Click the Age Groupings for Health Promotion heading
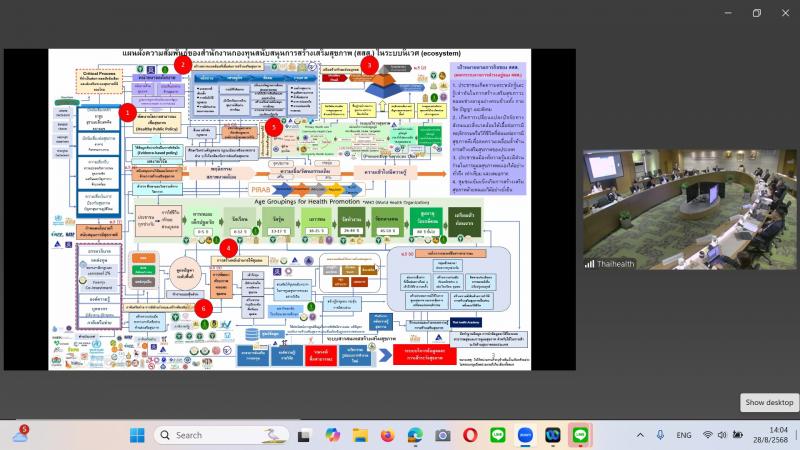 coord(306,202)
